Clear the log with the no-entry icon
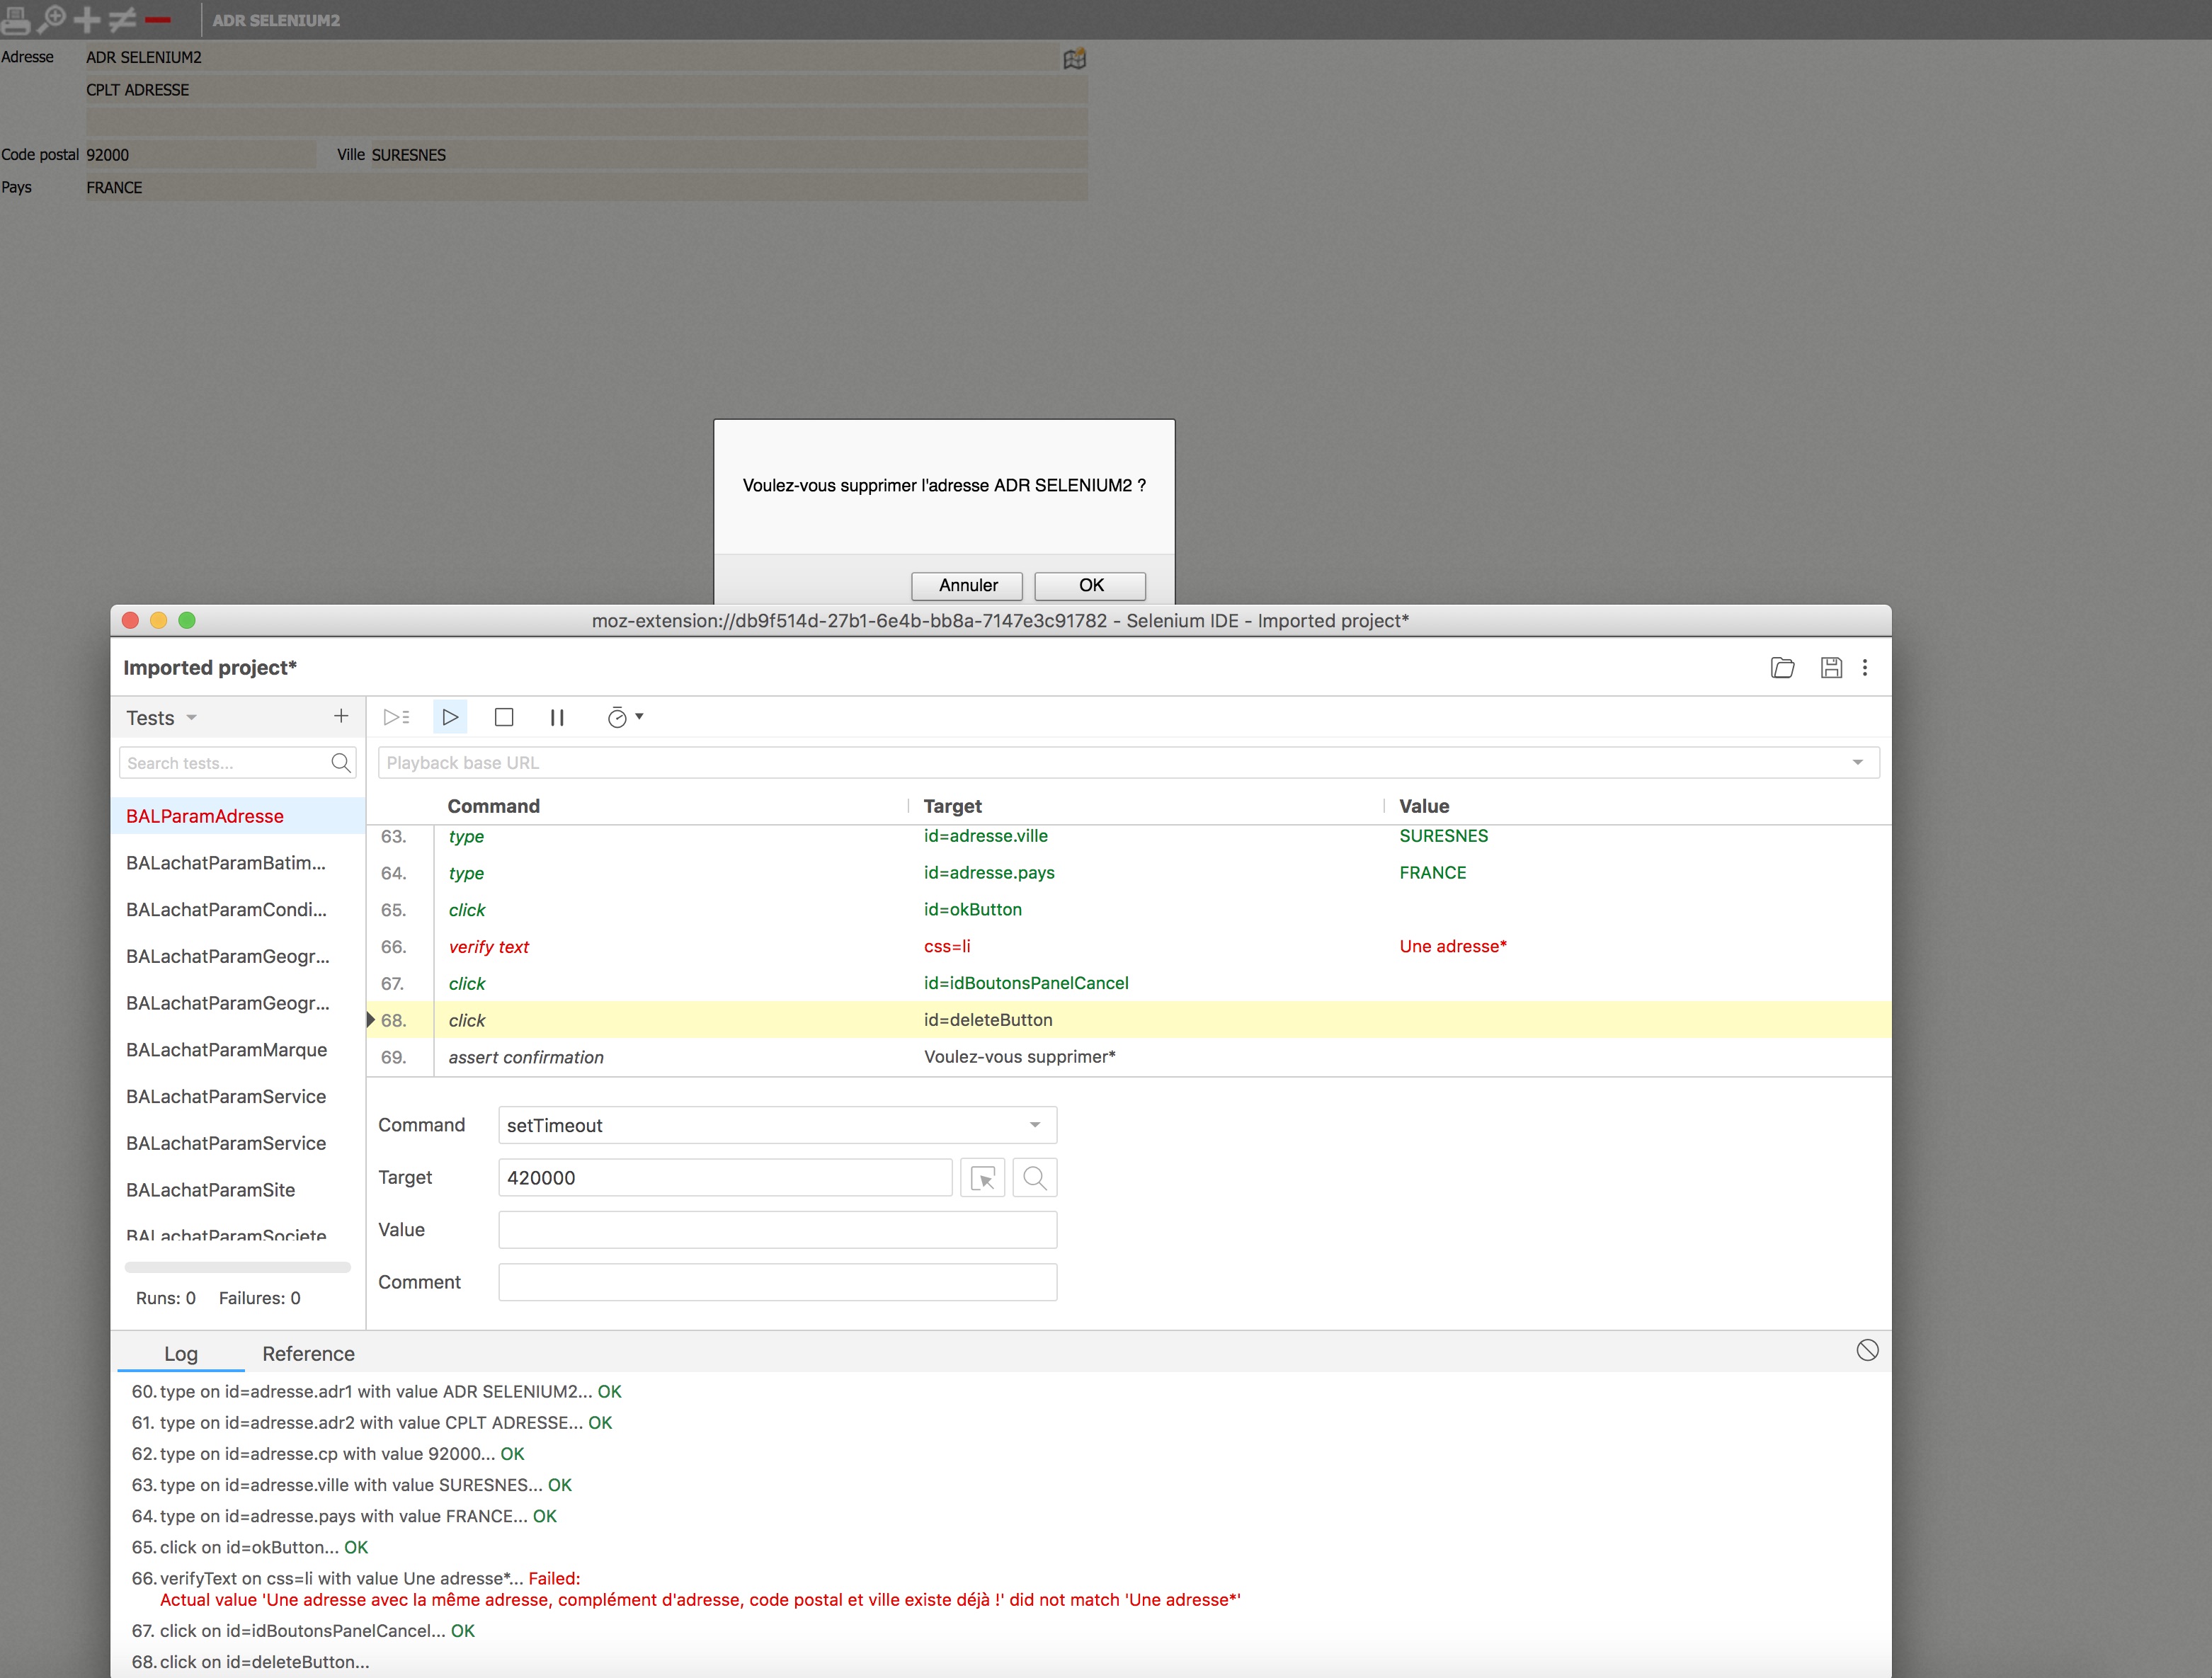The width and height of the screenshot is (2212, 1678). coord(1868,1350)
